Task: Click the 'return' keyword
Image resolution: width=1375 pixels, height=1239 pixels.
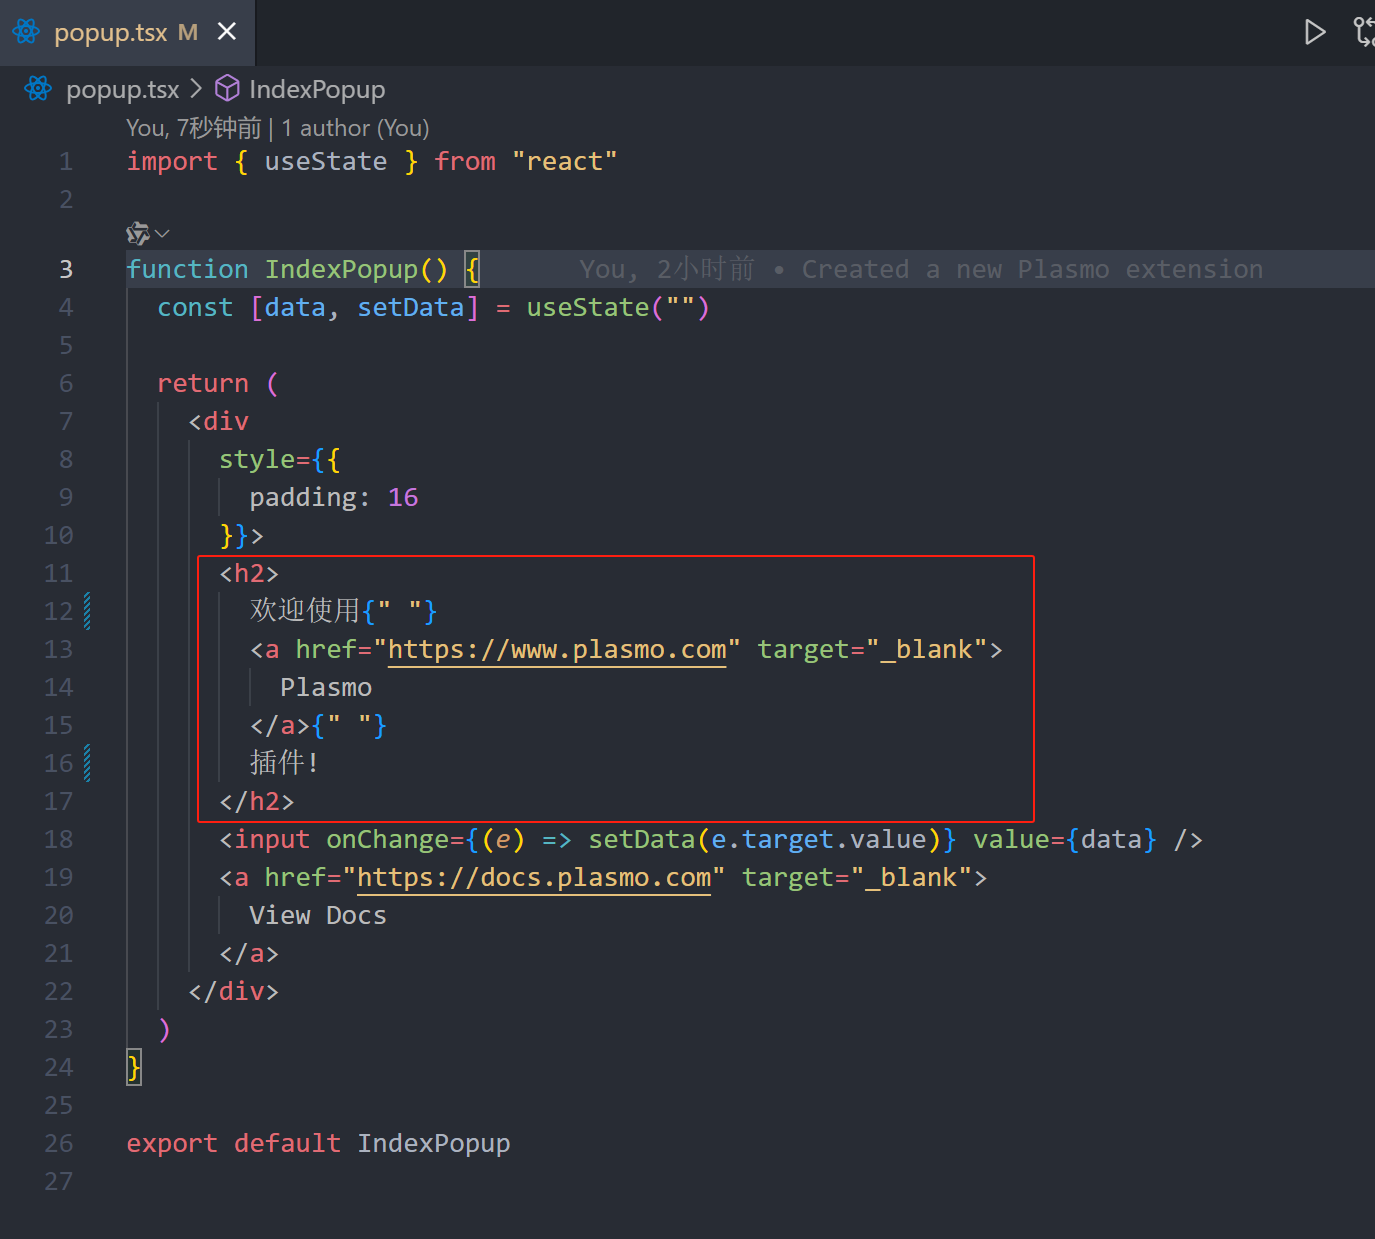Action: pyautogui.click(x=203, y=383)
